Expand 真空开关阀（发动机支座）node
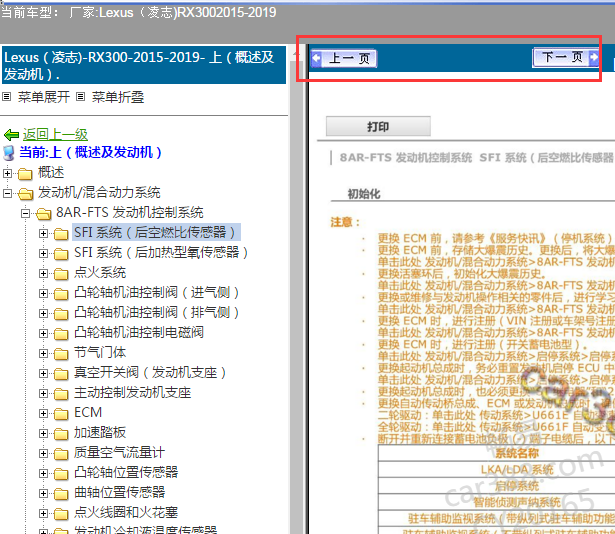 point(44,374)
